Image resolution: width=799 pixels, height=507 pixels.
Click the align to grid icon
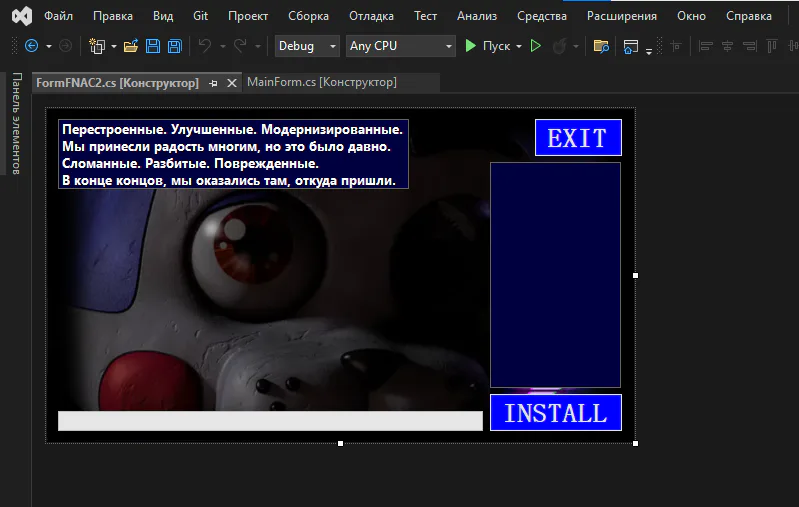click(x=676, y=46)
